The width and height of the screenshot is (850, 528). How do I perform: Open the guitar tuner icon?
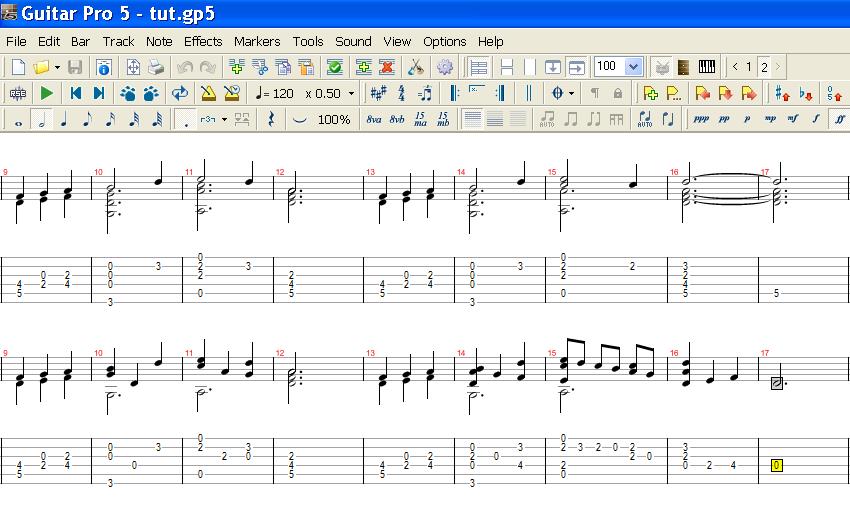click(416, 67)
